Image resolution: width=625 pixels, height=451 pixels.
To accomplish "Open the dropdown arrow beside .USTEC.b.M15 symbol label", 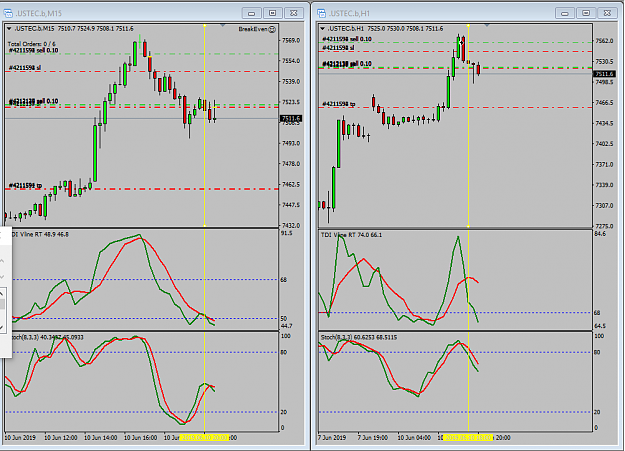I will point(9,29).
